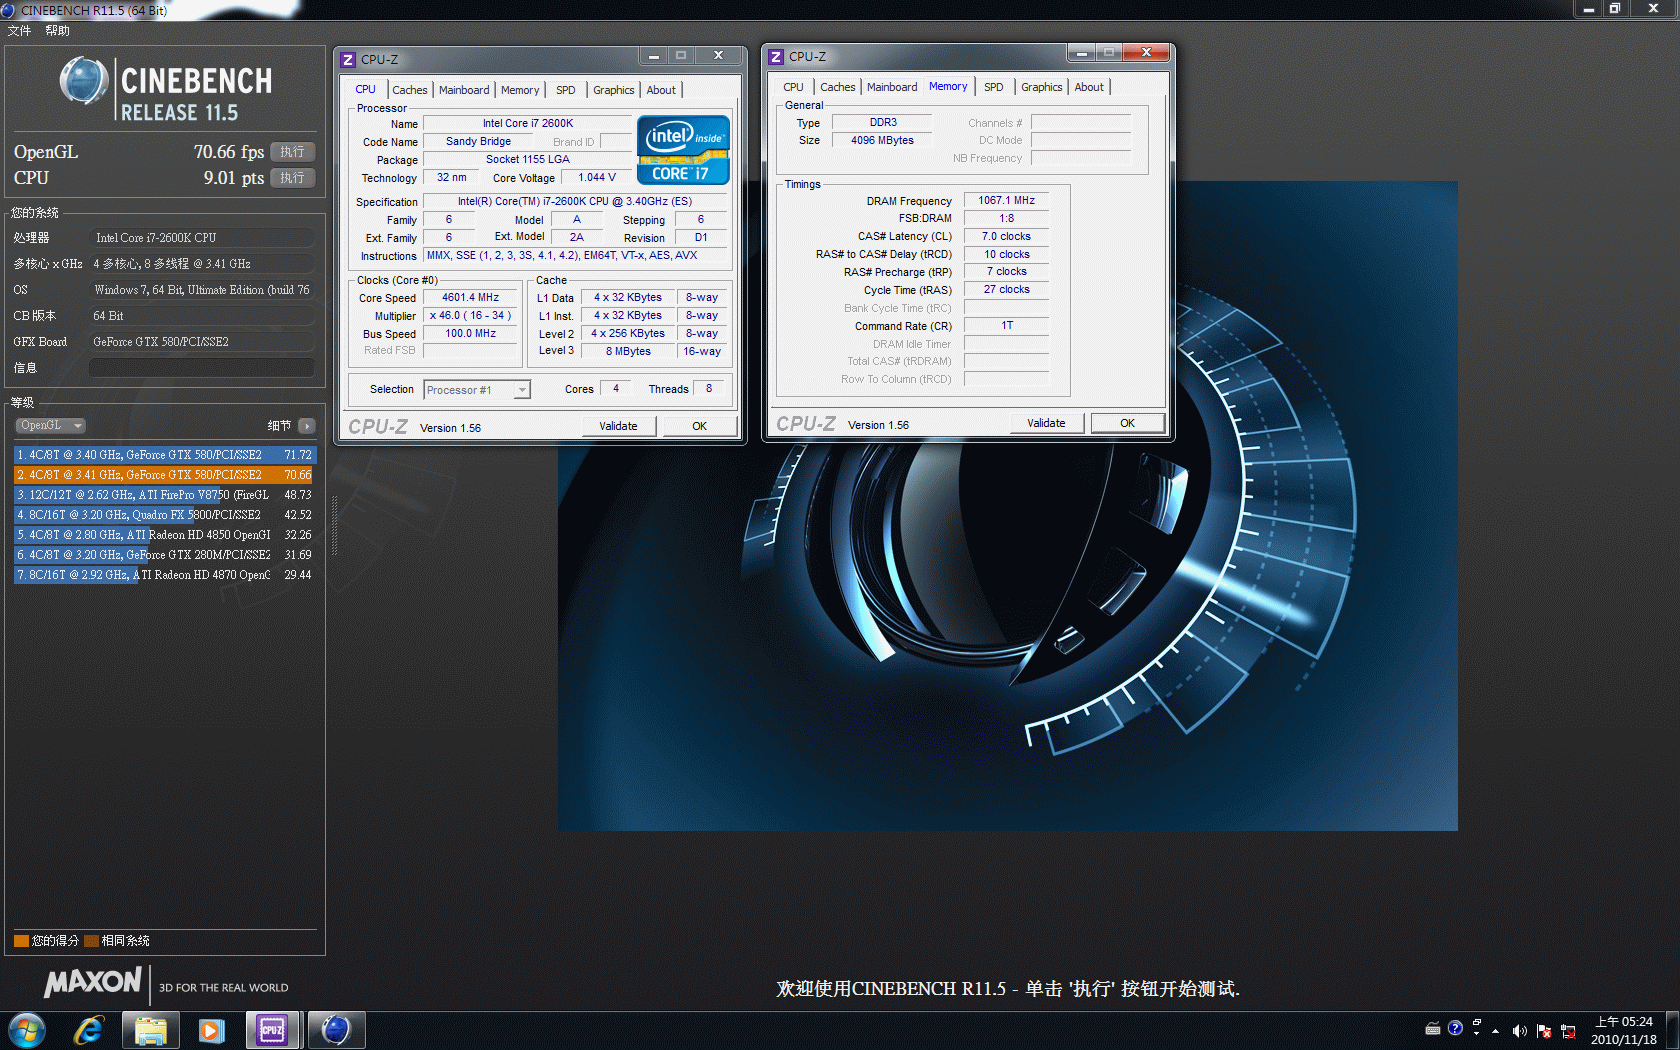Image resolution: width=1680 pixels, height=1050 pixels.
Task: Select SPD tab in the Memory CPU-Z window
Action: 993,87
